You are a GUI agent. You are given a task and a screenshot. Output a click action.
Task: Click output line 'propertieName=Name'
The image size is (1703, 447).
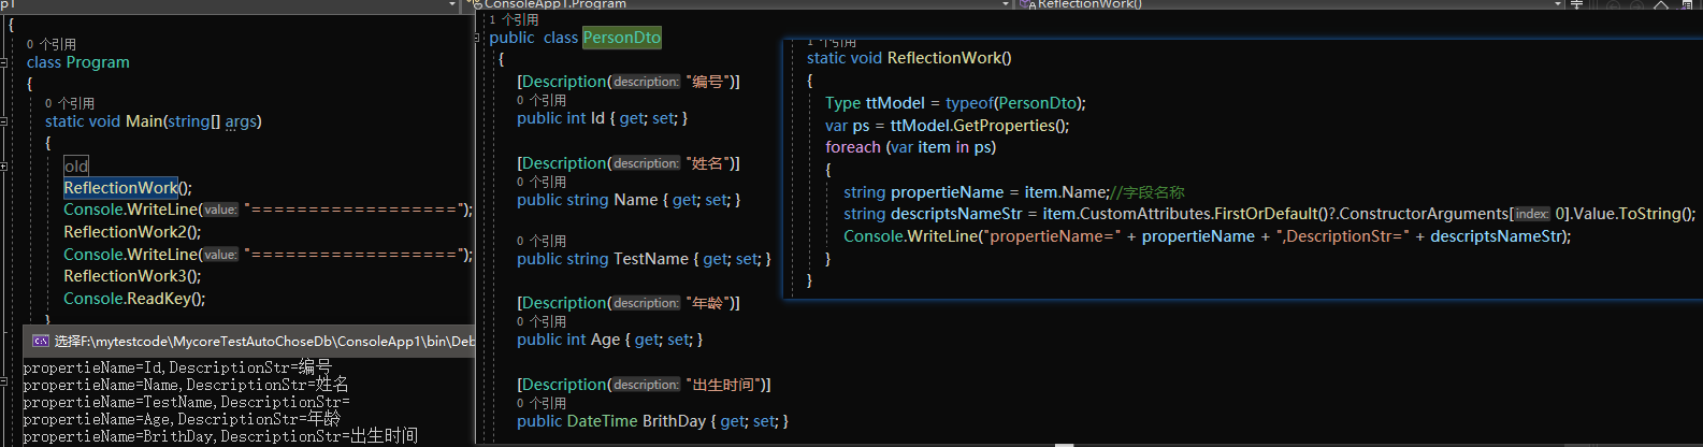[x=186, y=384]
